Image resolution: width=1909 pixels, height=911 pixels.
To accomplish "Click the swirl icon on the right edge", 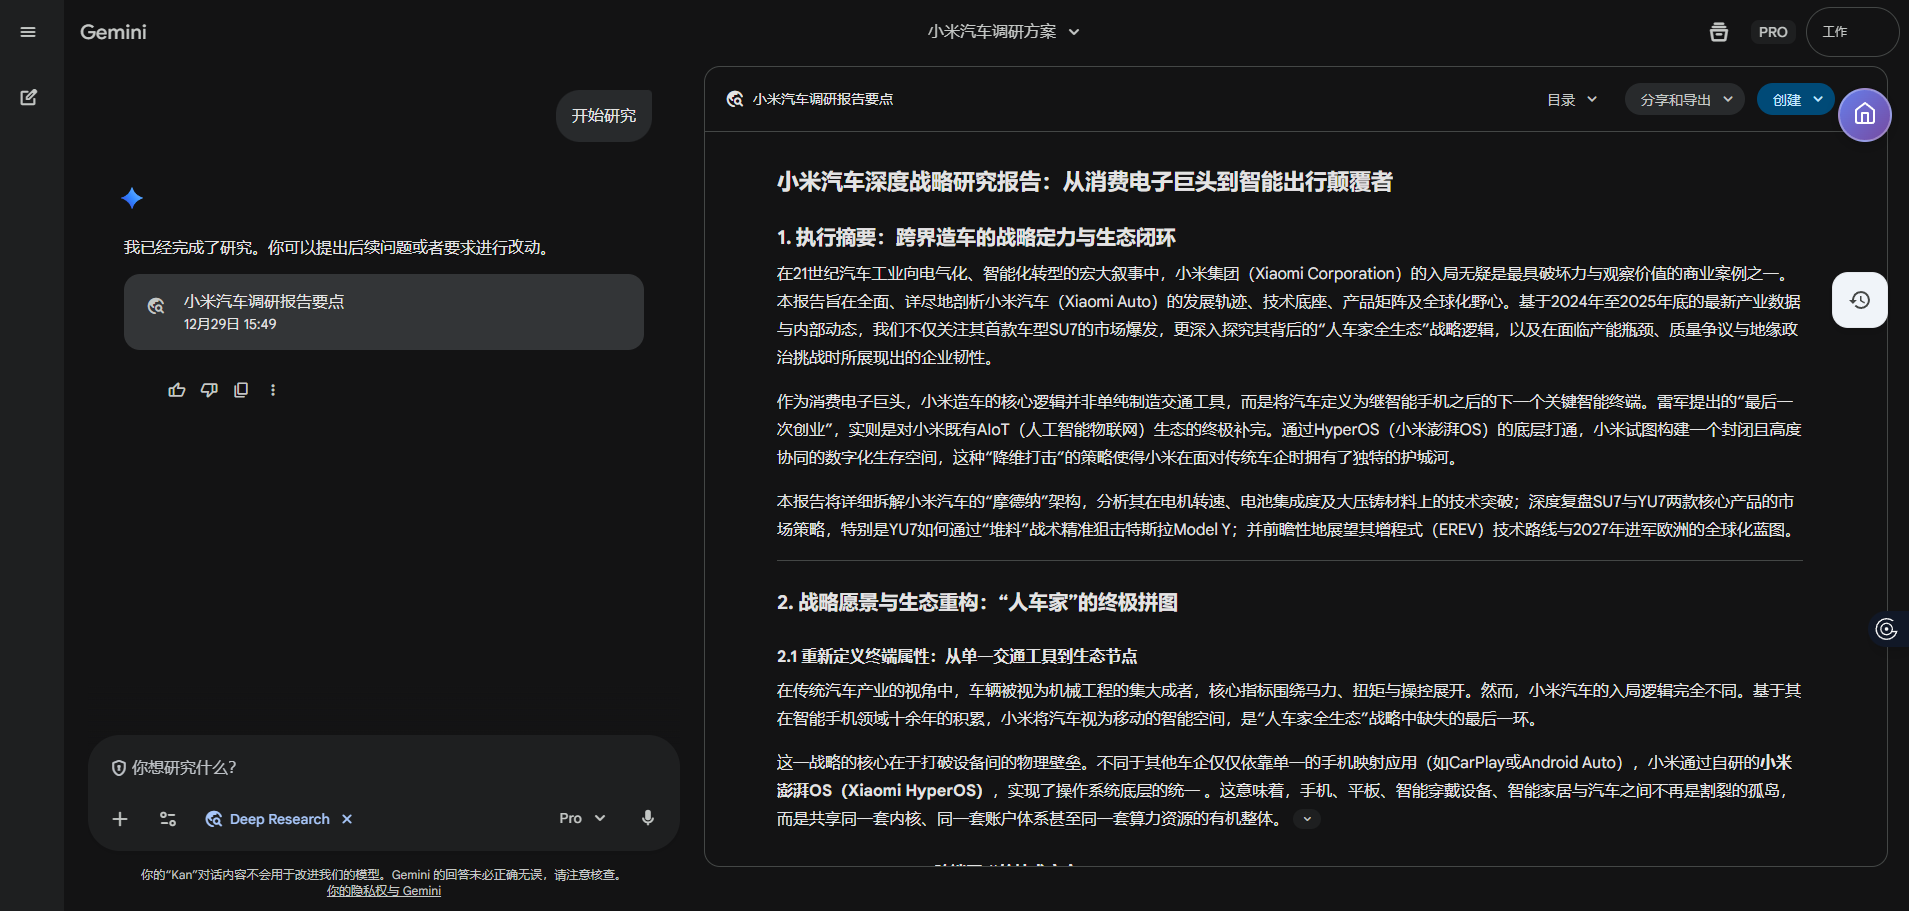I will tap(1886, 629).
